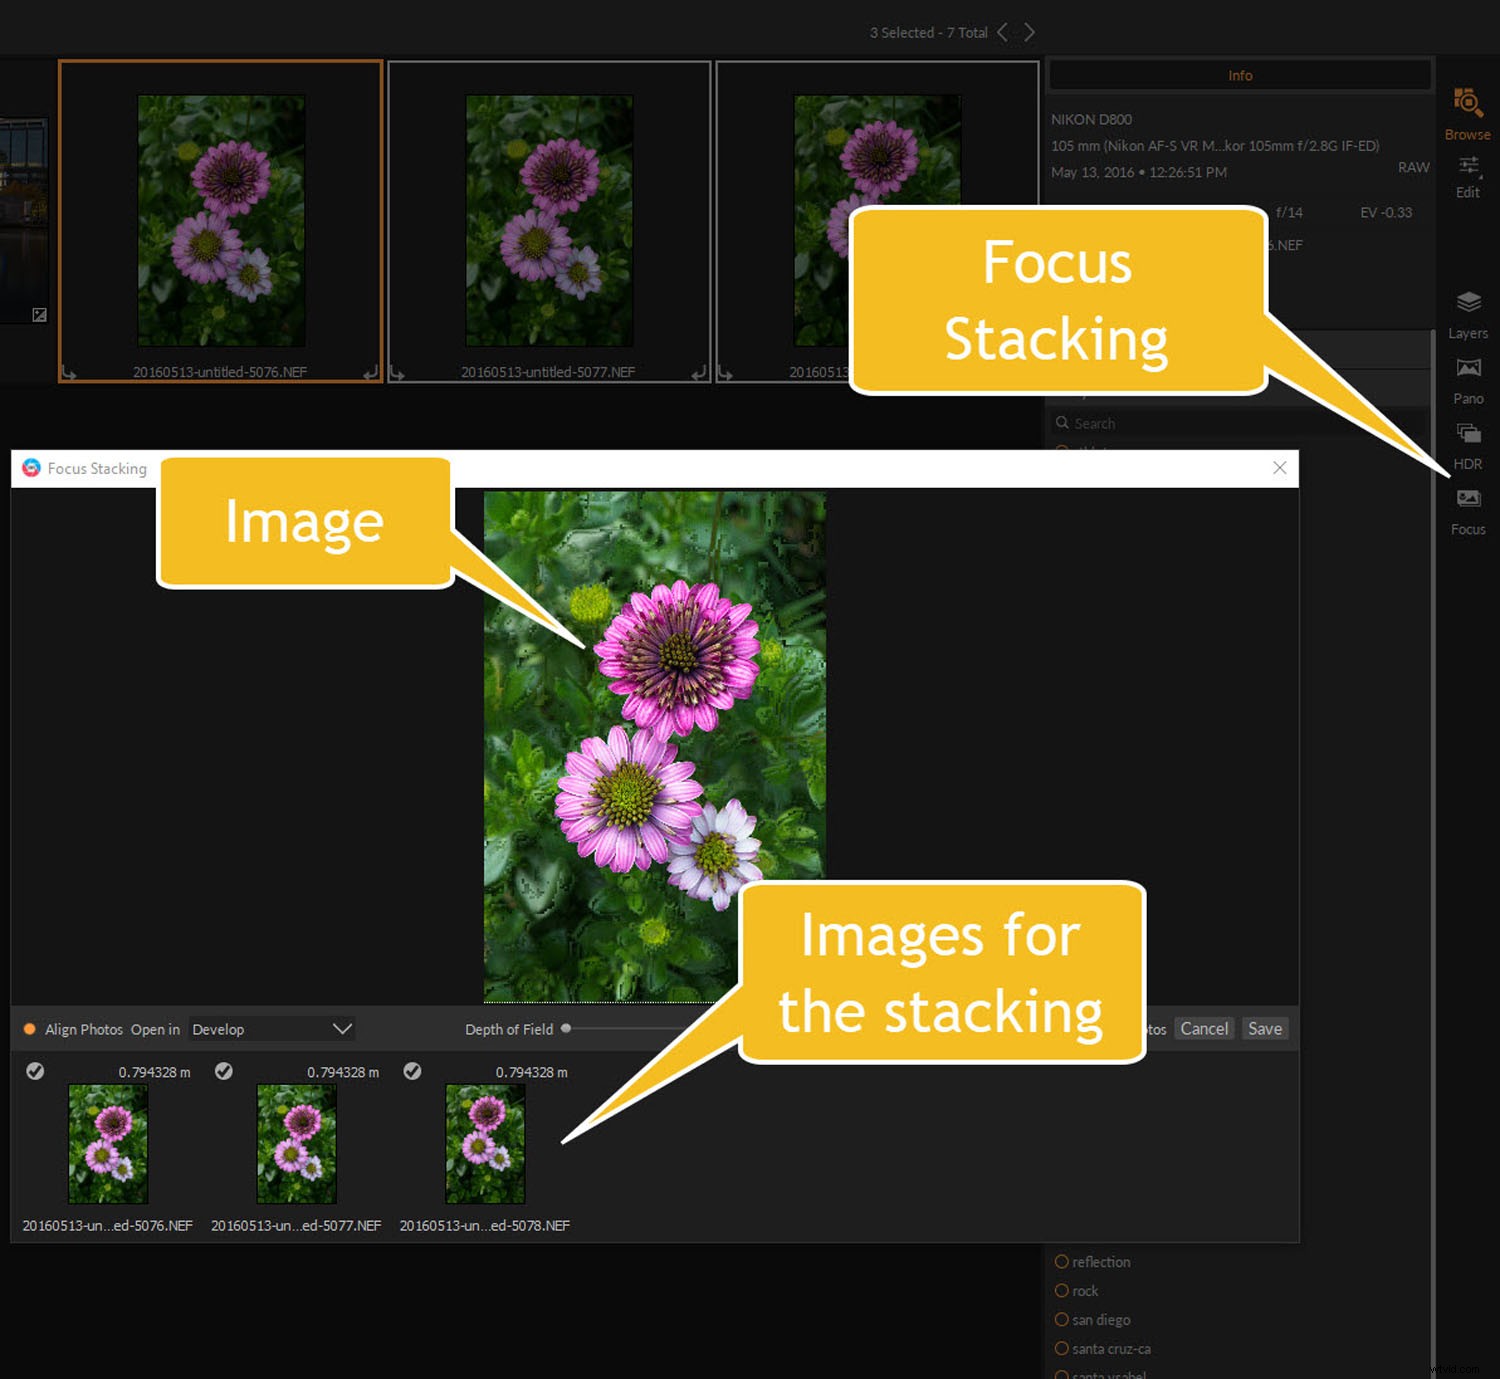Viewport: 1500px width, 1379px height.
Task: Uncheck the 5078 image from the stack
Action: click(x=413, y=1071)
